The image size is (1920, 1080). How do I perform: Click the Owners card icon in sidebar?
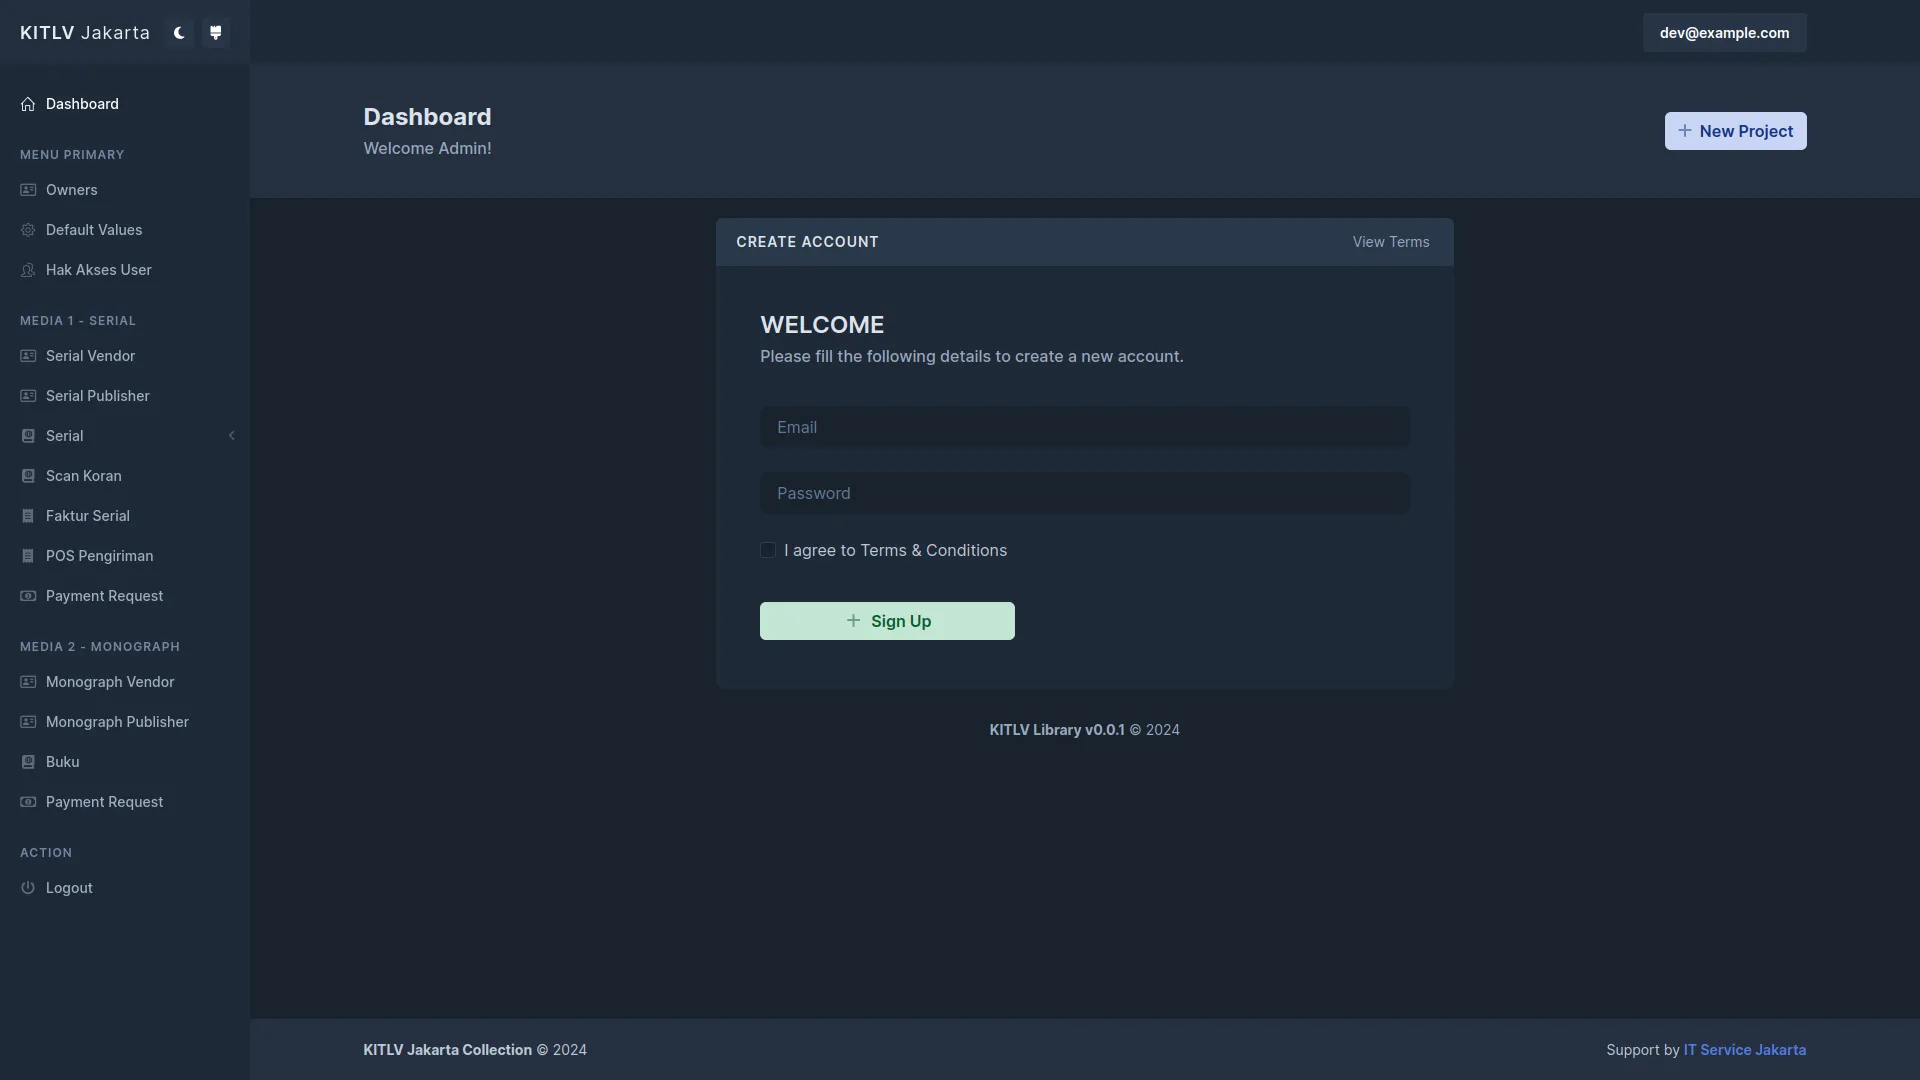point(28,190)
